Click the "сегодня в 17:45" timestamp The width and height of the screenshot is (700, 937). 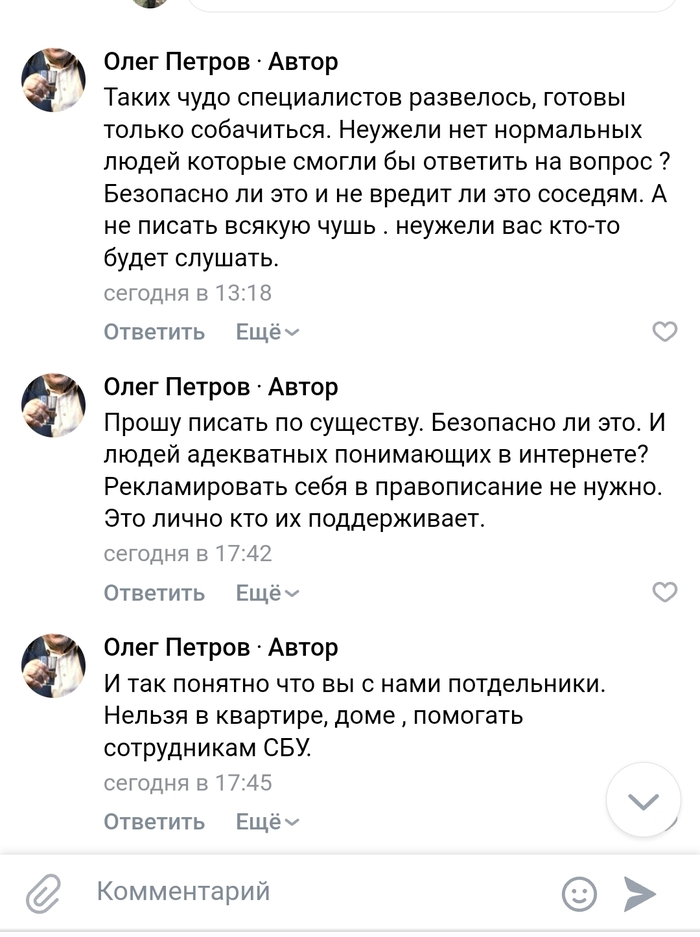pos(188,782)
